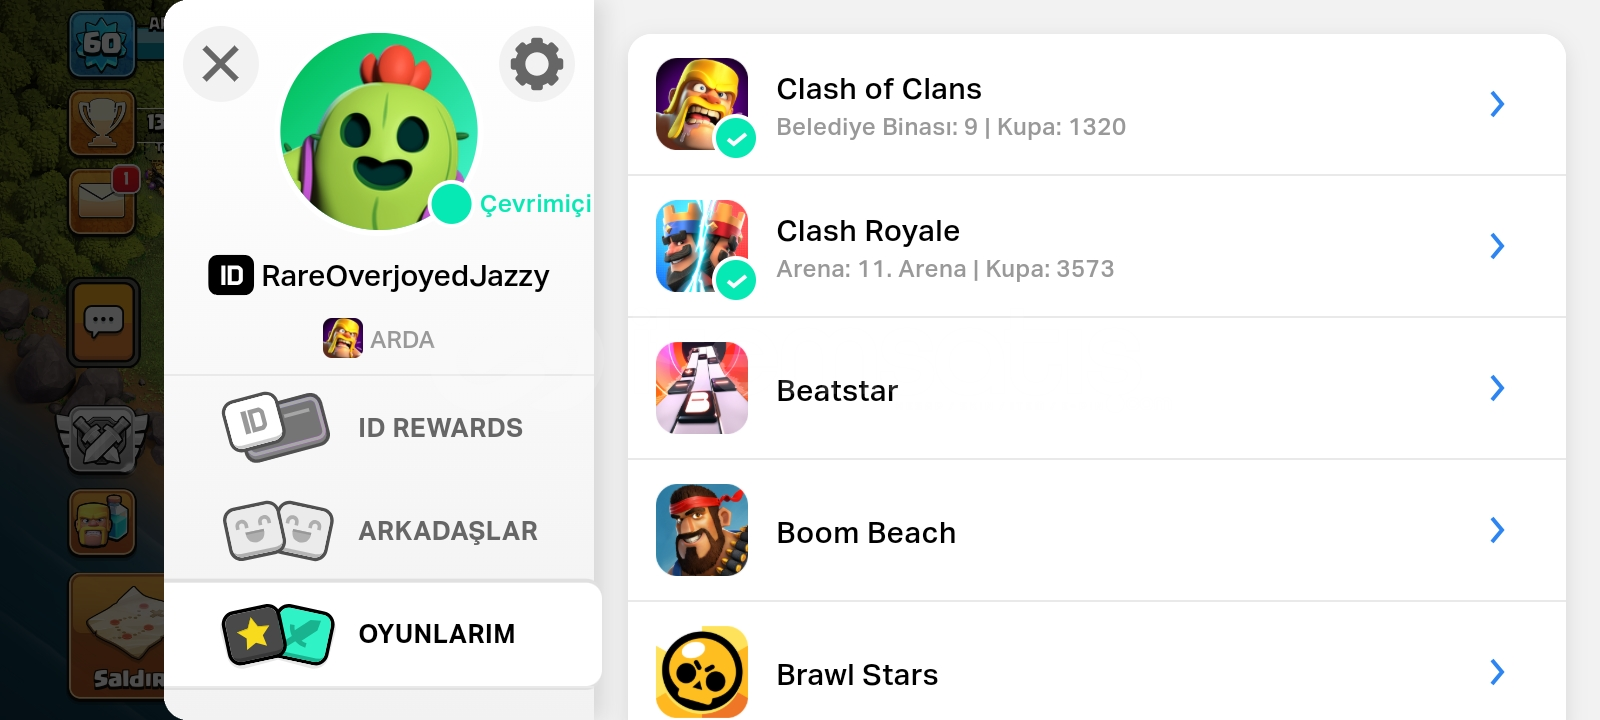Select the OYUNLARIM games tab
The height and width of the screenshot is (720, 1600).
(x=383, y=634)
